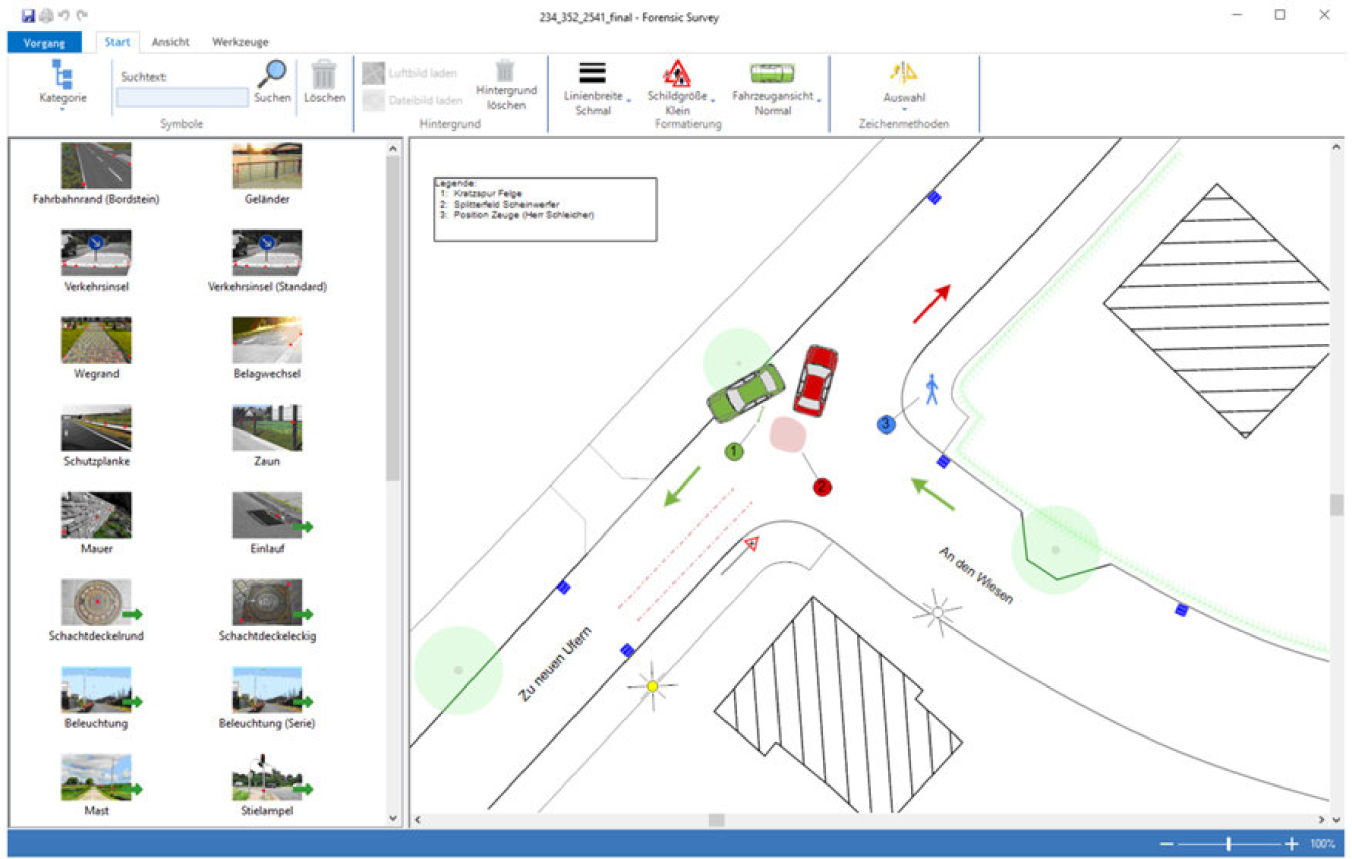Click into the Suchtext input field
Screen dimensions: 1352x859
click(x=182, y=97)
